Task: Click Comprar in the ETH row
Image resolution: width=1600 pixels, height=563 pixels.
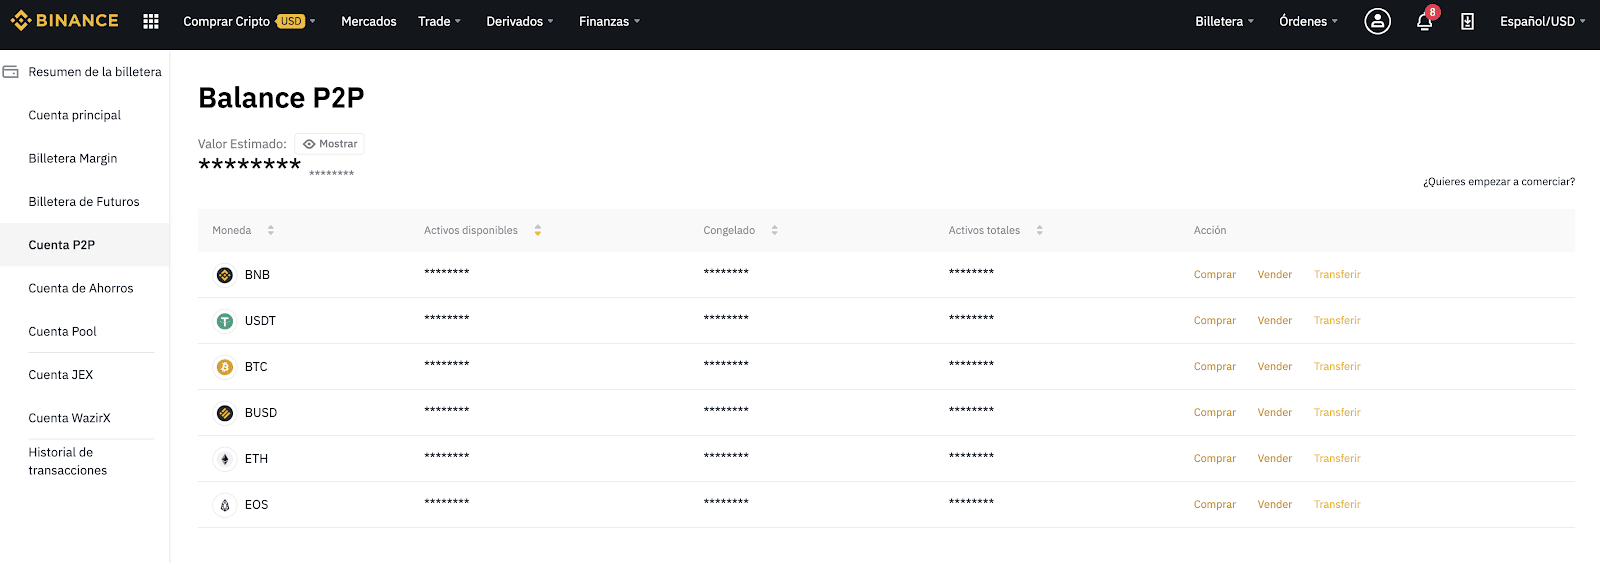Action: pyautogui.click(x=1215, y=459)
